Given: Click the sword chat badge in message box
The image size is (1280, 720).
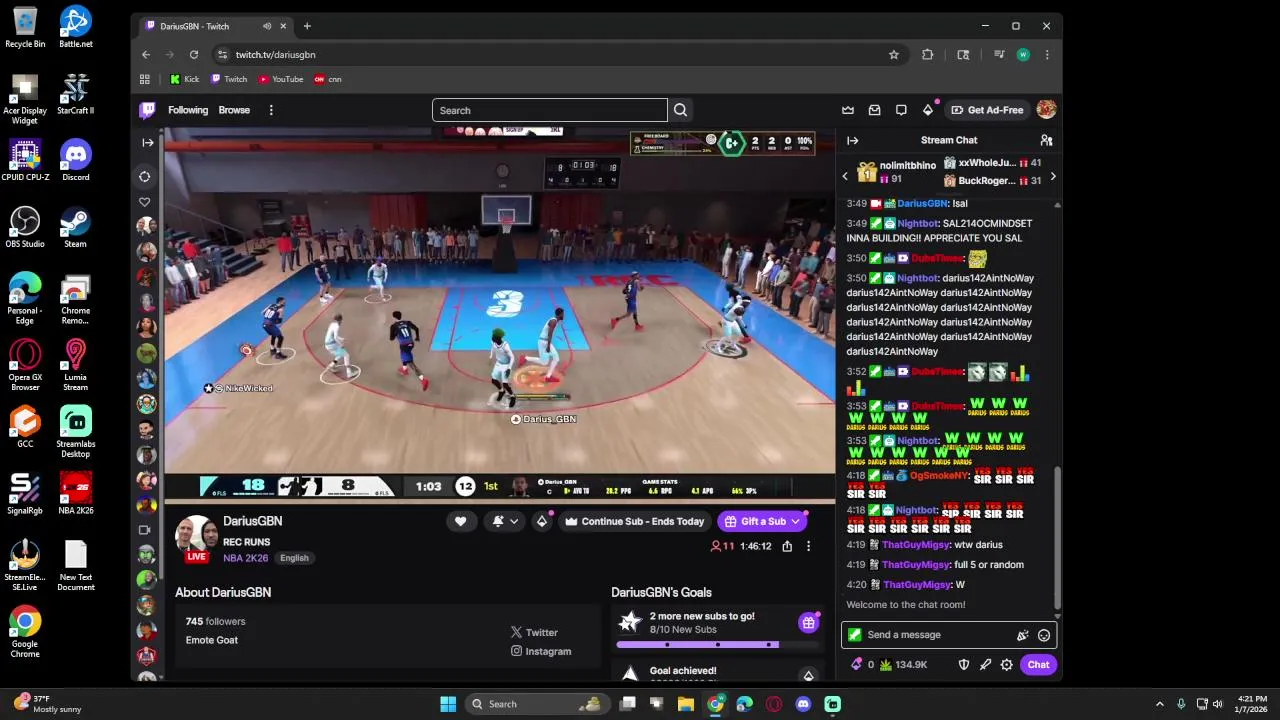Looking at the screenshot, I should [854, 634].
